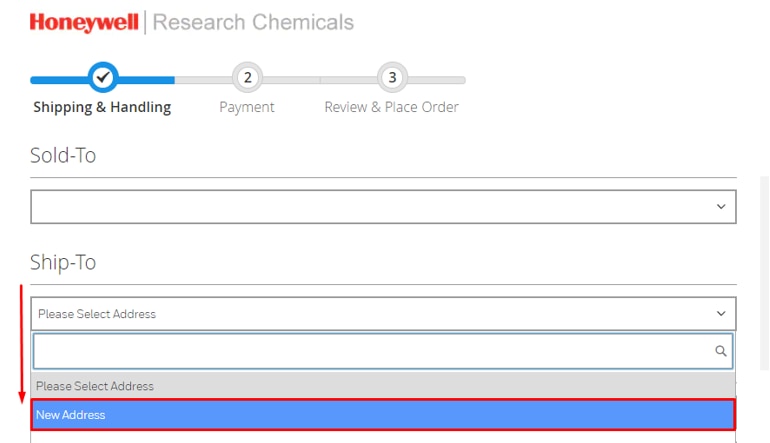Open the Shipping & Handling step label
This screenshot has width=770, height=443.
pos(102,107)
